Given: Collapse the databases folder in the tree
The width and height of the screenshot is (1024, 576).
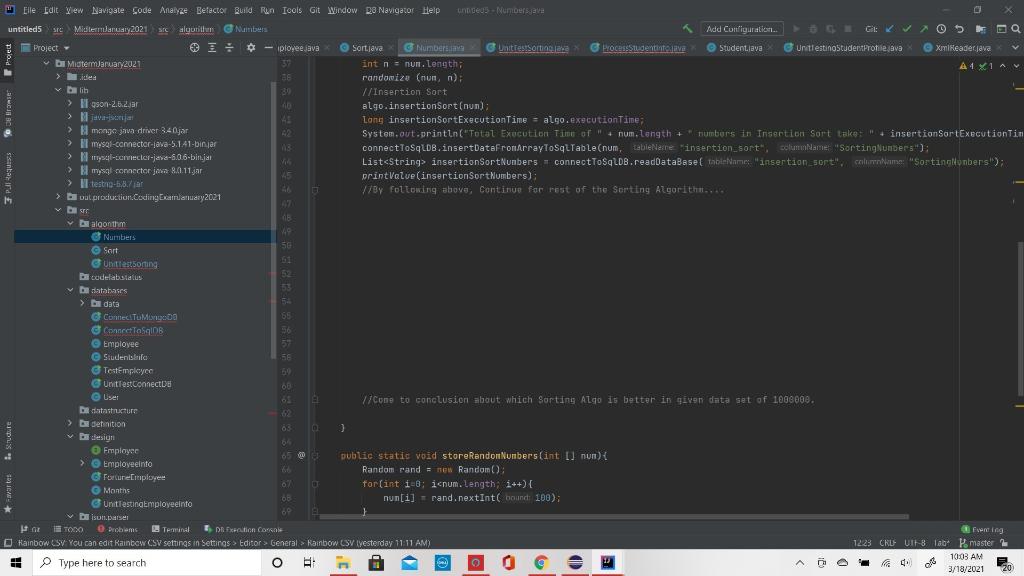Looking at the screenshot, I should point(70,290).
